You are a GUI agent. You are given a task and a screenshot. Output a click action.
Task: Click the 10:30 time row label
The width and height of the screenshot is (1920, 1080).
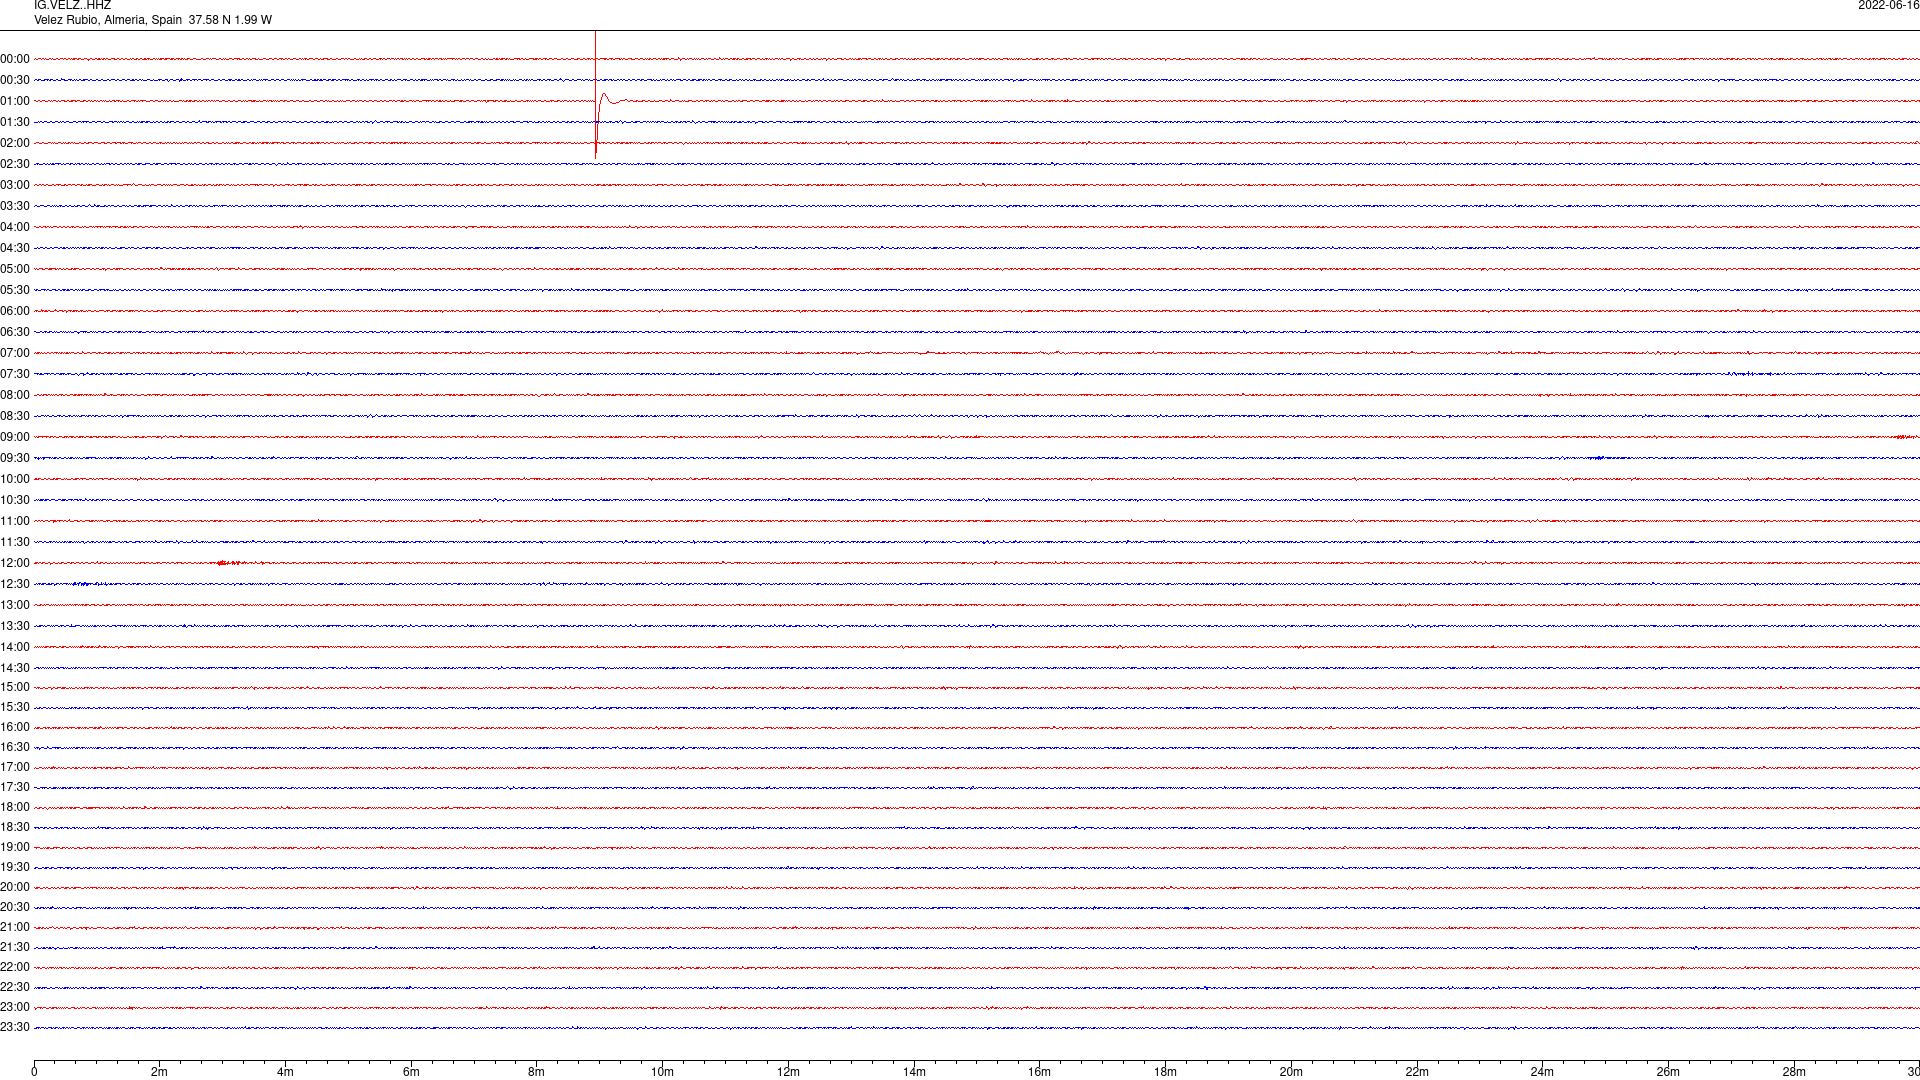pos(15,500)
